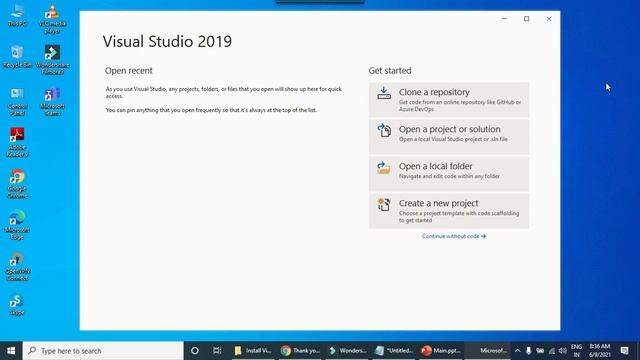The image size is (640, 360).
Task: Select the VLC media player desktop icon
Action: [52, 19]
